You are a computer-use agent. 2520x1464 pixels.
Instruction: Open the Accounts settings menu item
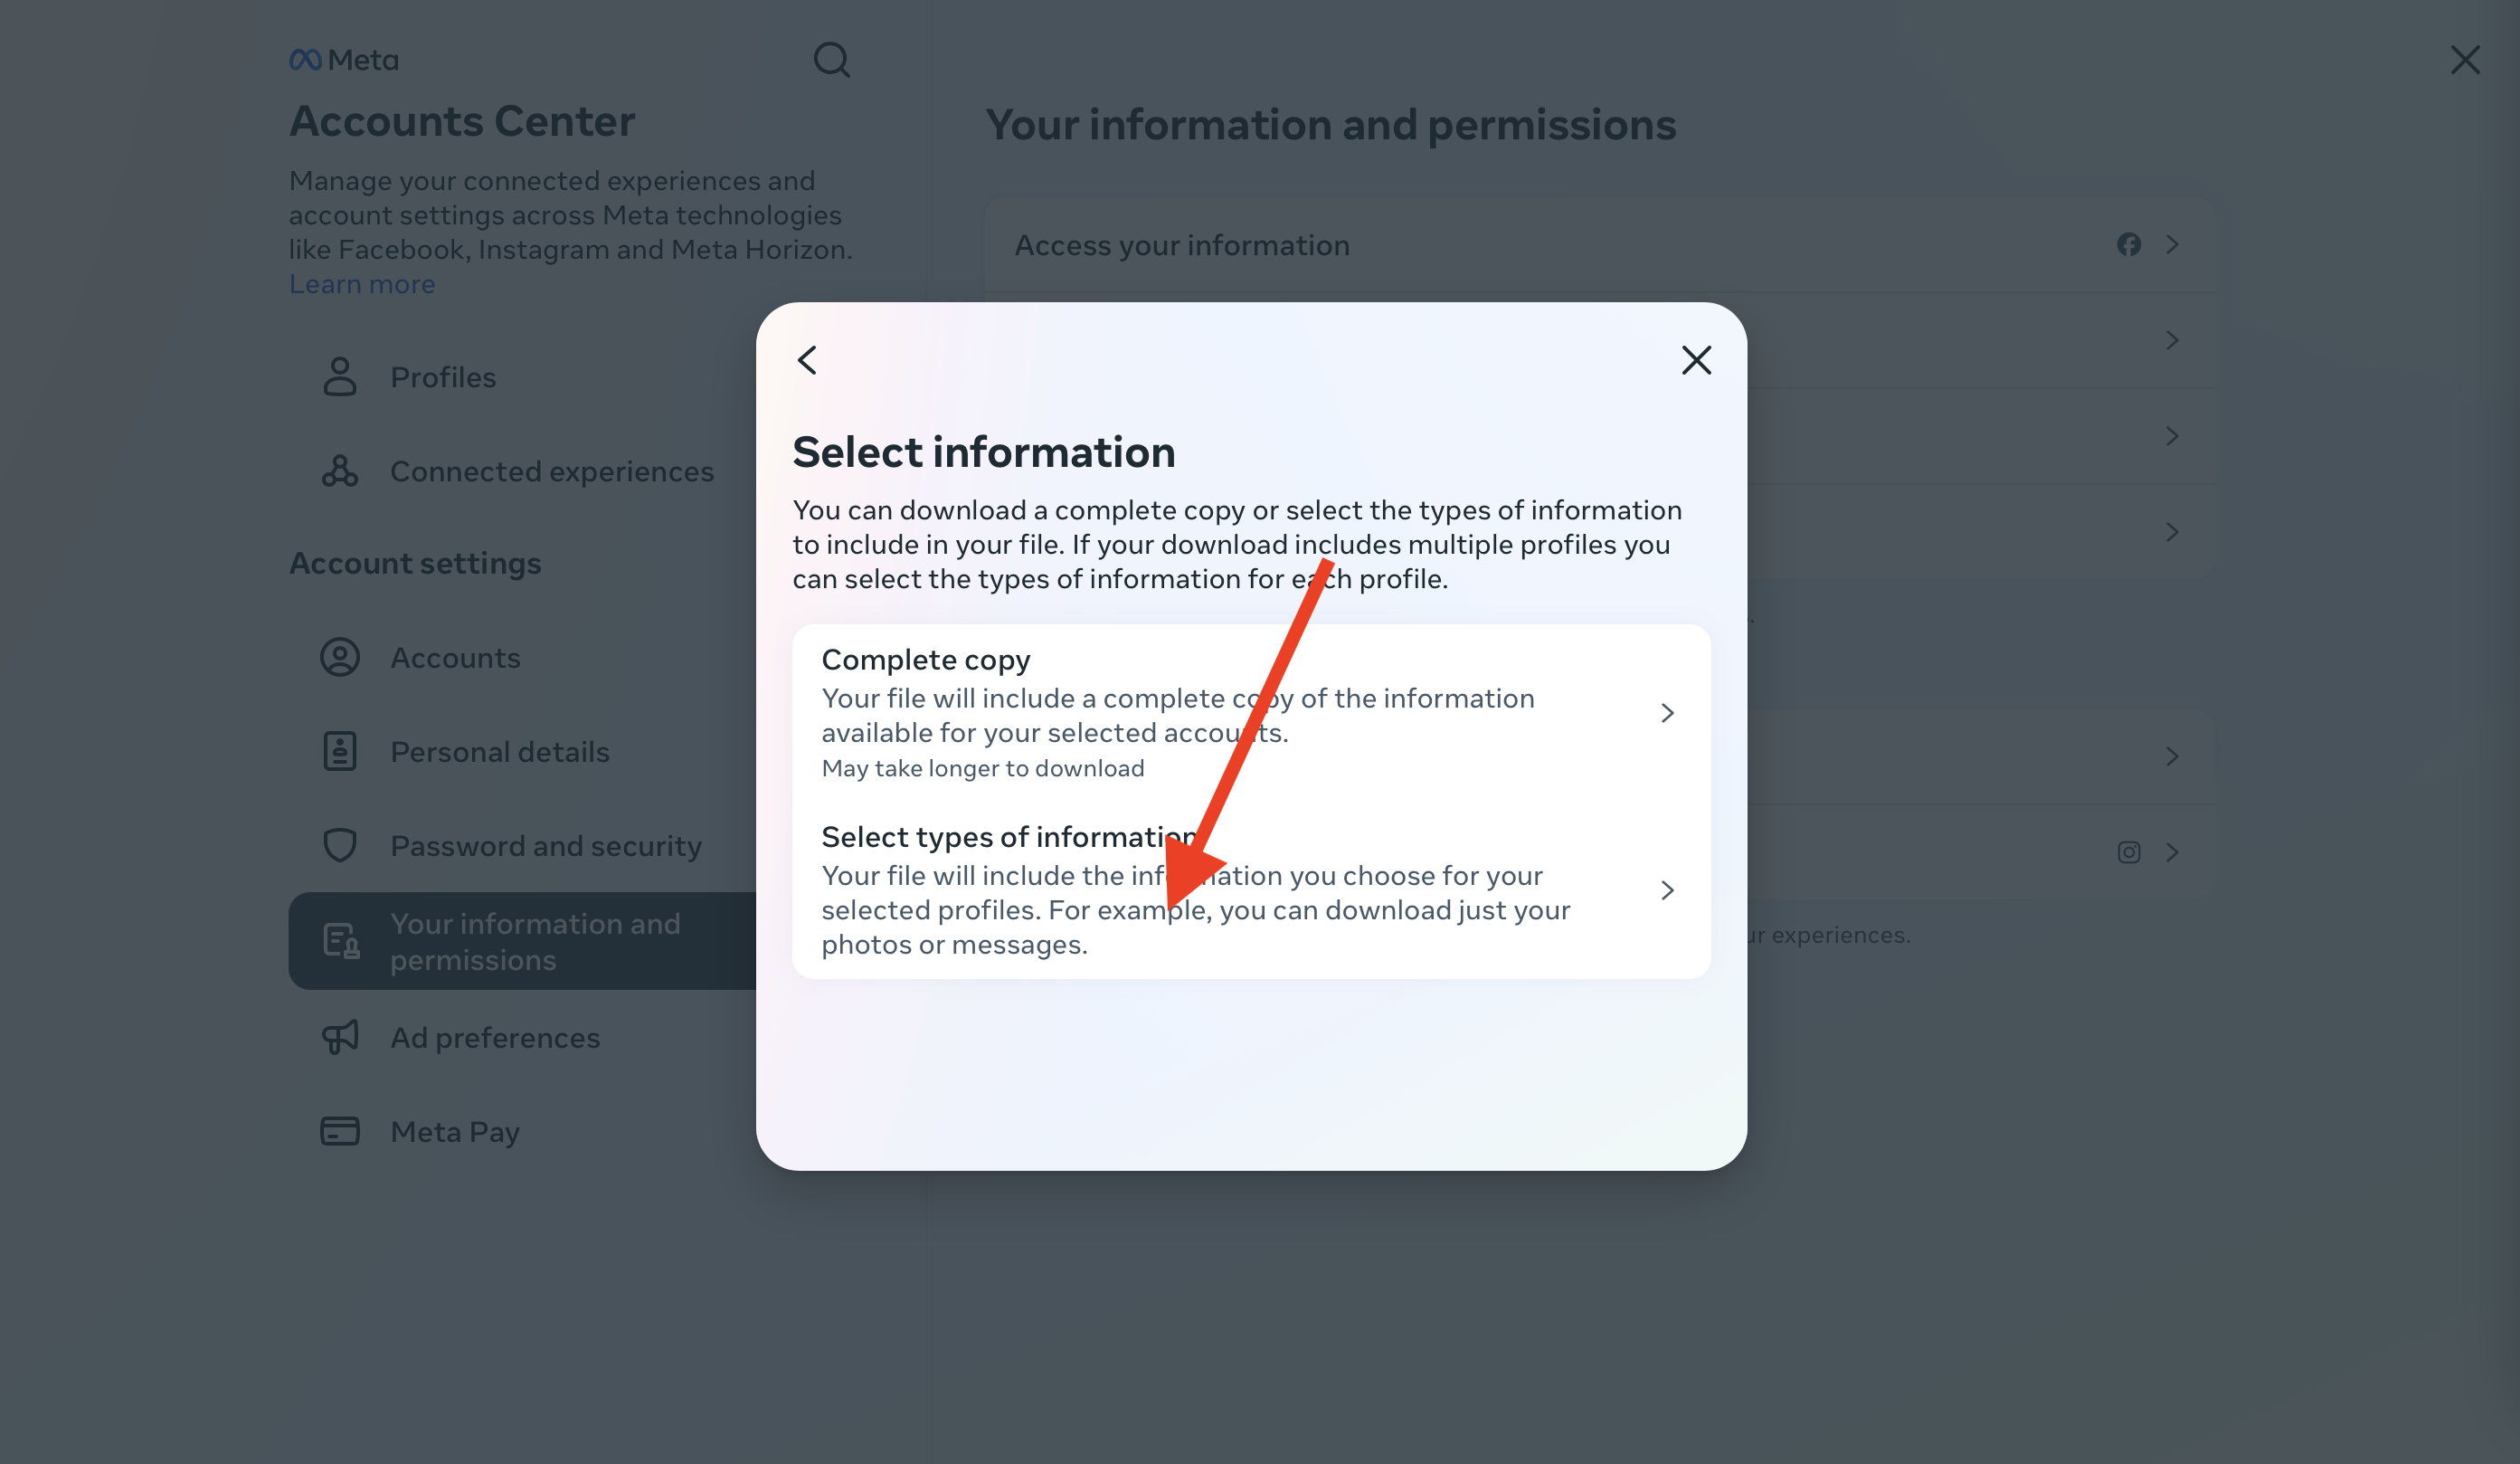coord(455,658)
